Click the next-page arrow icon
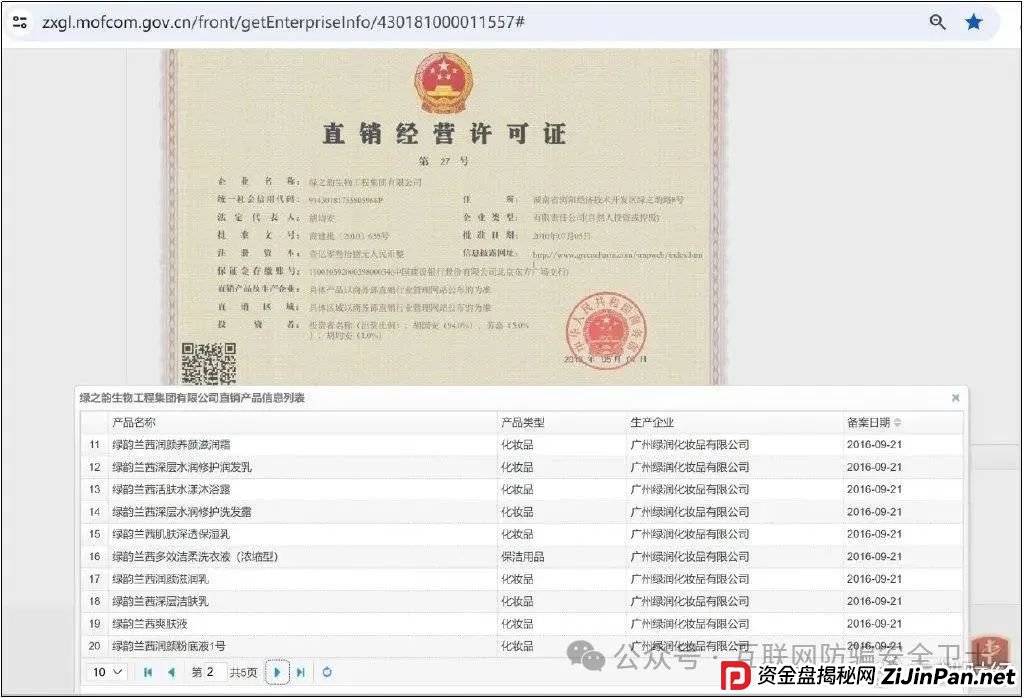The height and width of the screenshot is (698, 1024). (277, 673)
